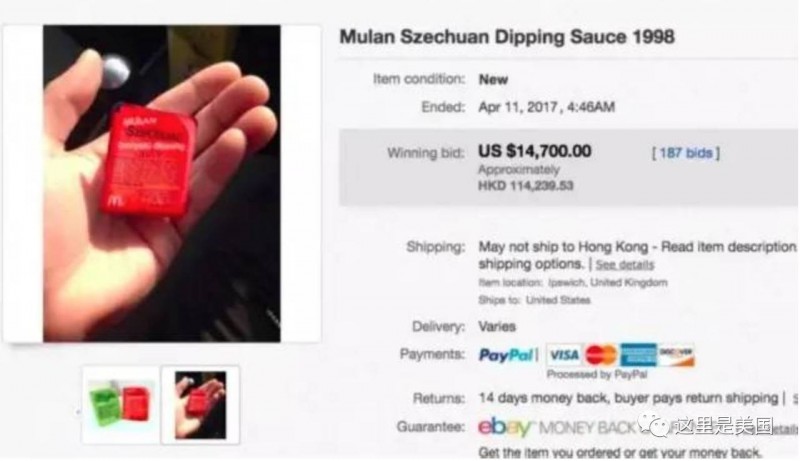Click the Visa card icon

[x=564, y=355]
